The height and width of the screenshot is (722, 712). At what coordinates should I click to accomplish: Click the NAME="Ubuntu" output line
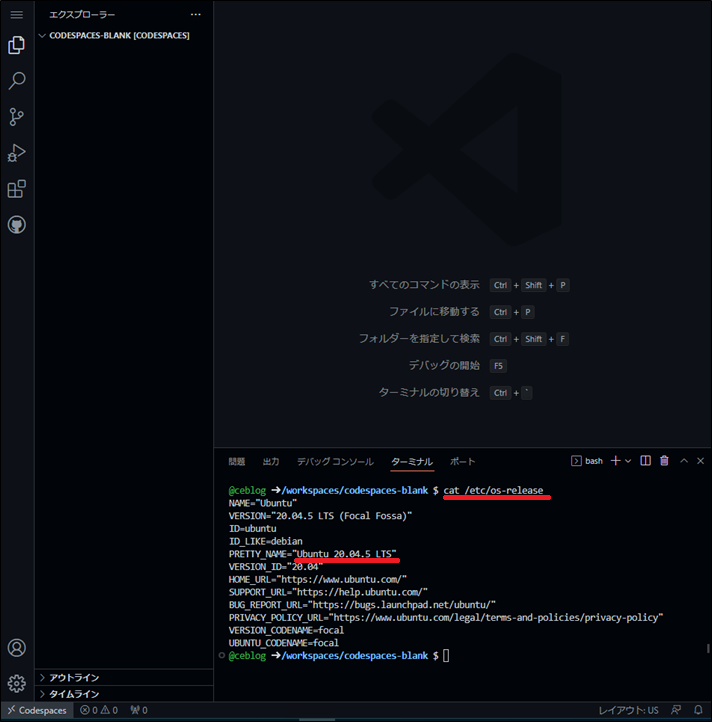tap(263, 503)
